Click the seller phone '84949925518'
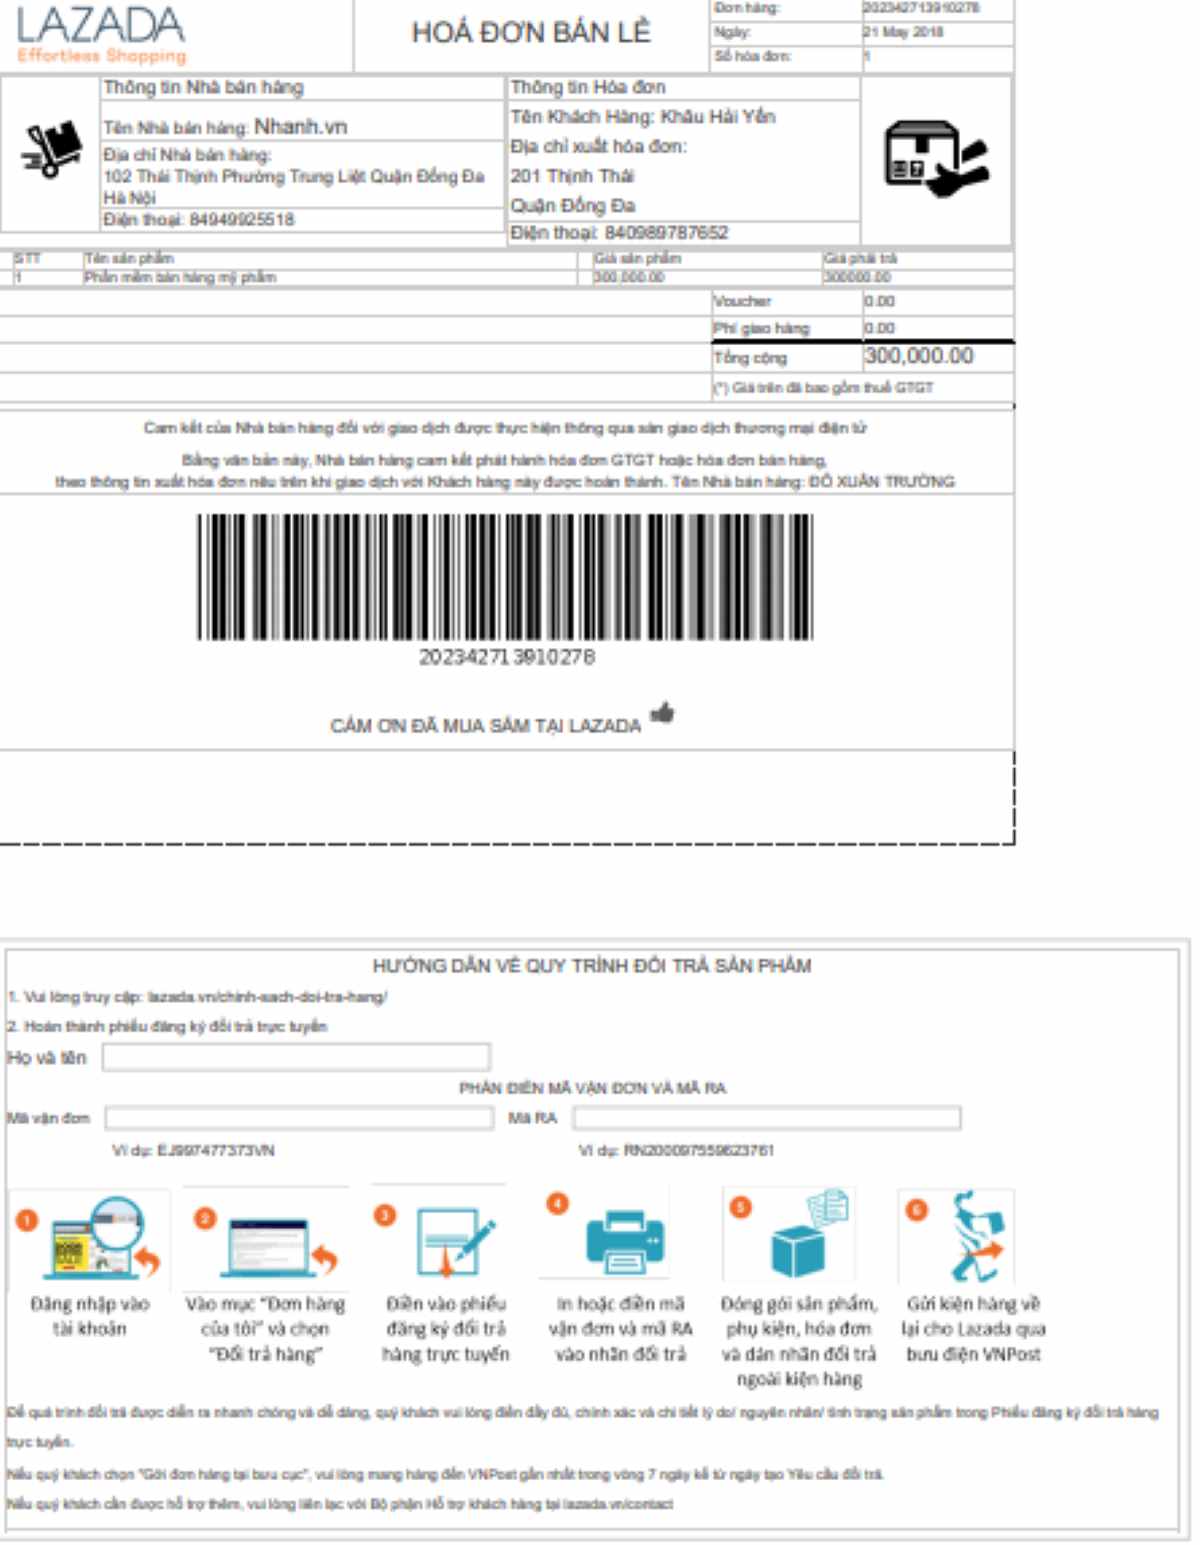Screen dimensions: 1200x1545 tap(242, 219)
